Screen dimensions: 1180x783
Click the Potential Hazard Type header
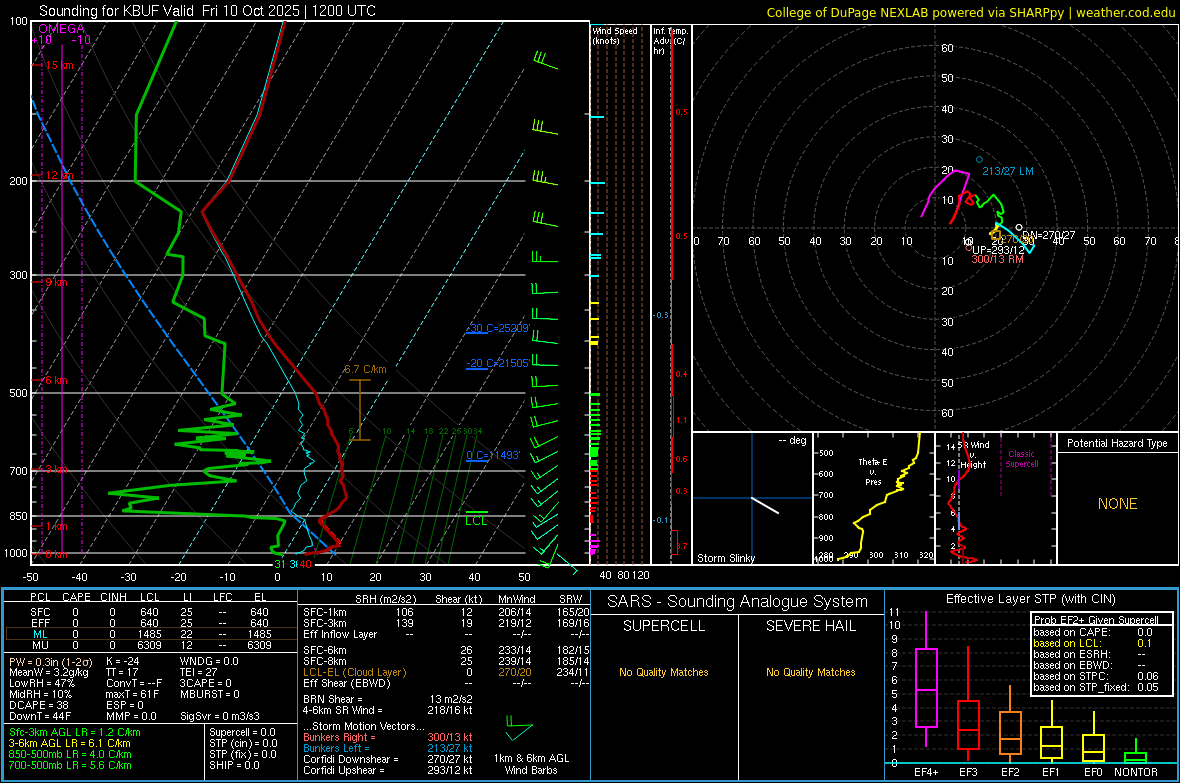[1117, 443]
